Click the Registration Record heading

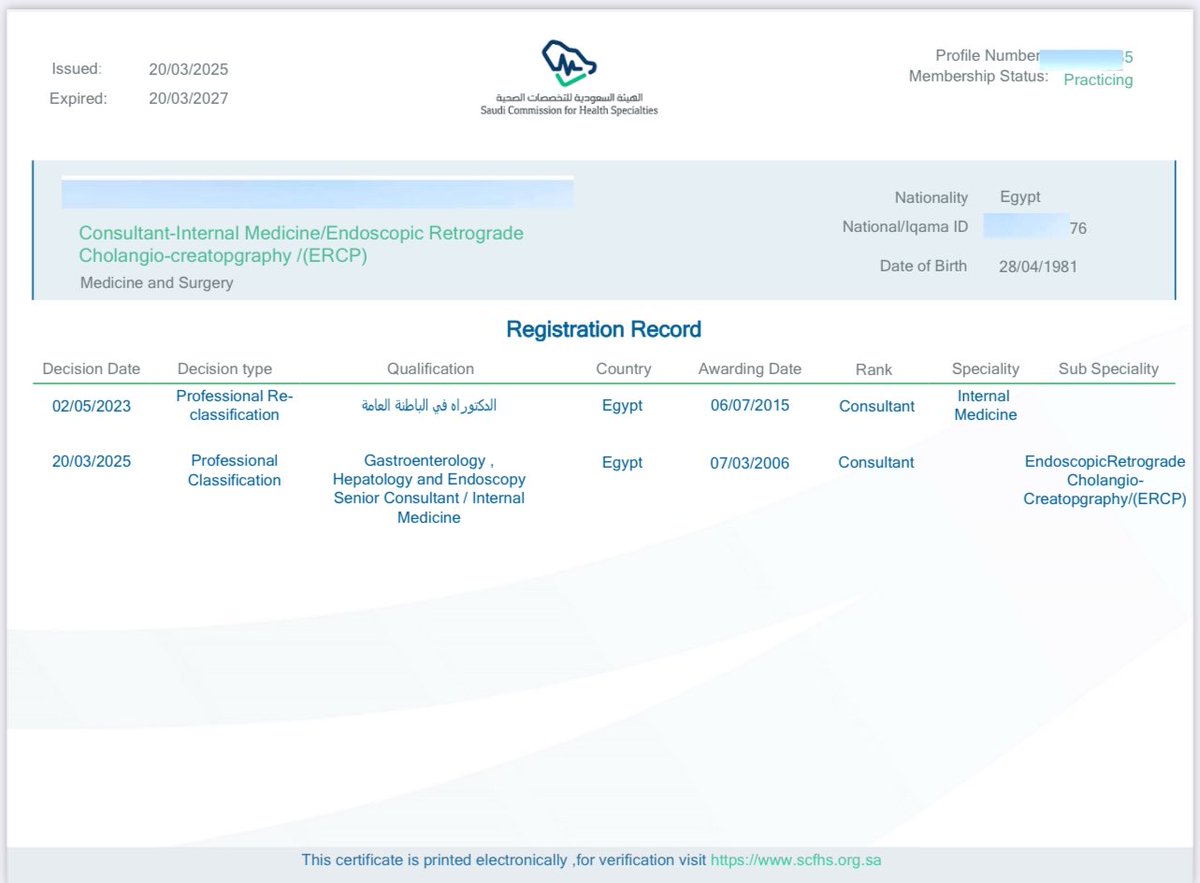[603, 329]
